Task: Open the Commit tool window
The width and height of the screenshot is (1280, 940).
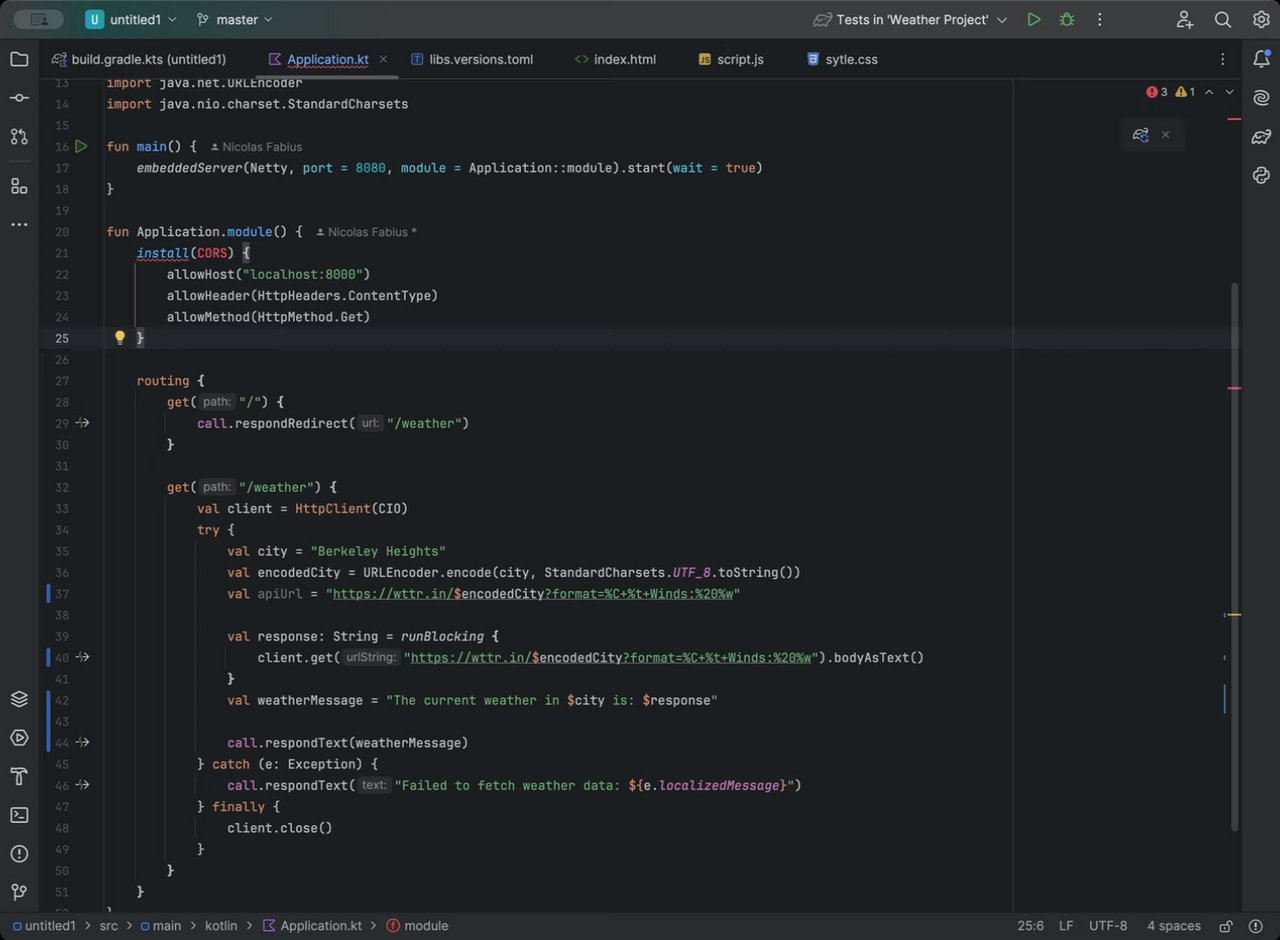Action: tap(19, 98)
